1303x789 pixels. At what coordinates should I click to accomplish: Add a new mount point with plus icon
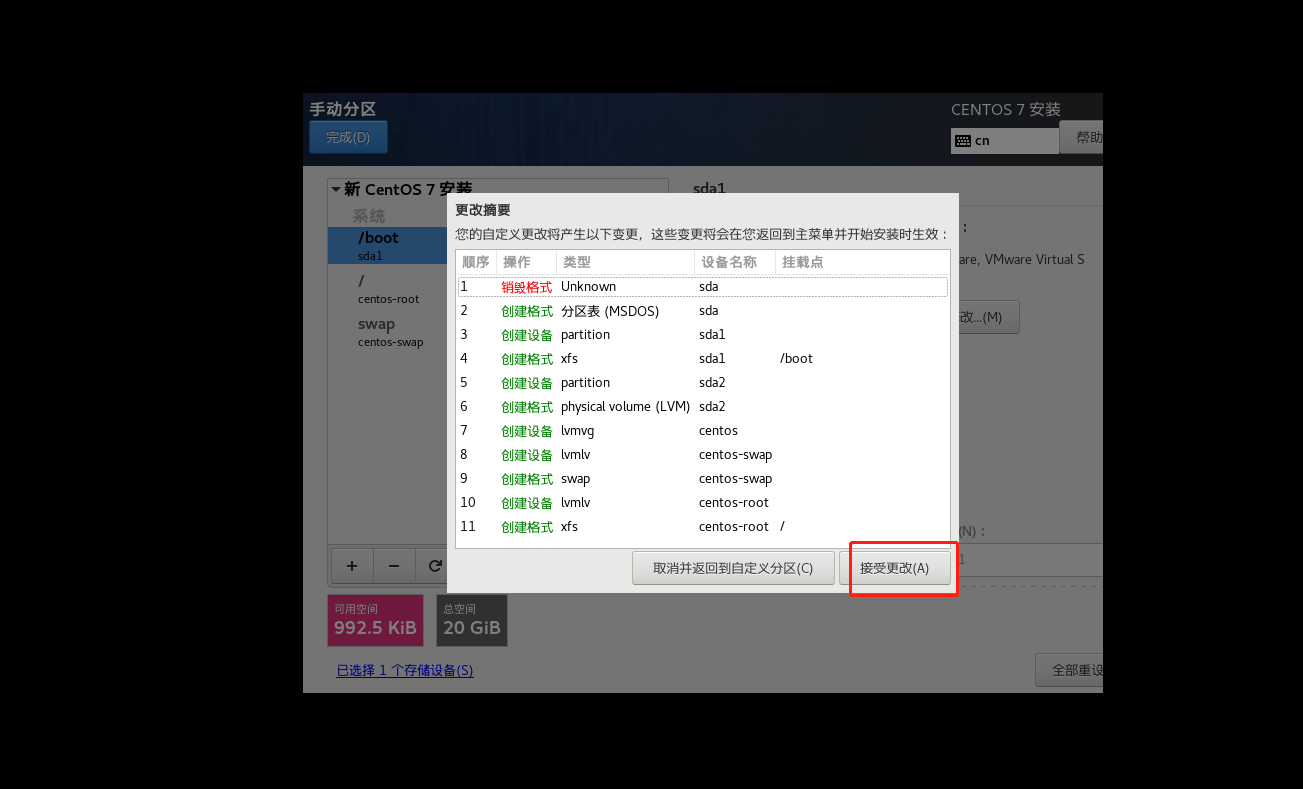352,566
